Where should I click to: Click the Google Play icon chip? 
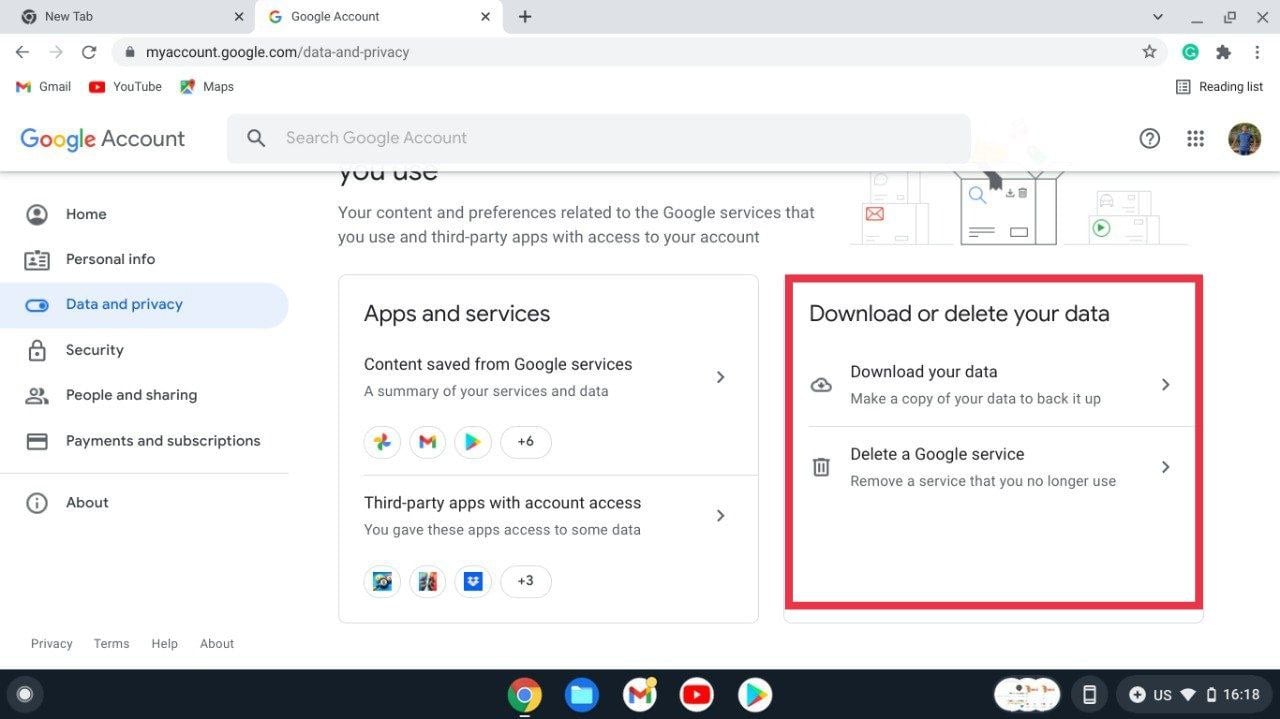[x=473, y=442]
